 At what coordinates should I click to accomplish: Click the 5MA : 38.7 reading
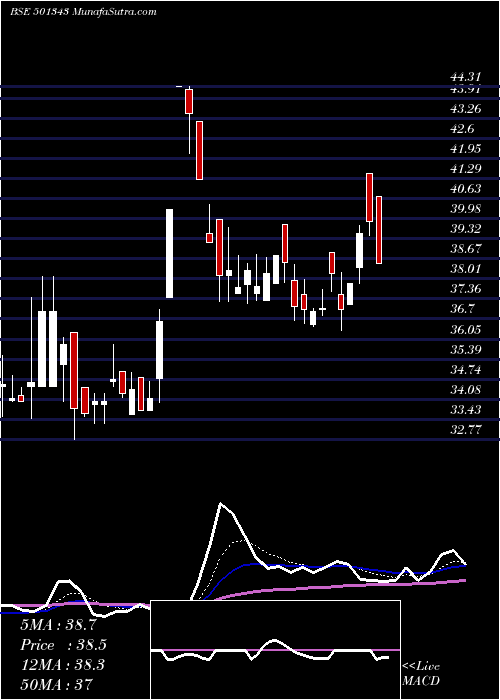(58, 625)
